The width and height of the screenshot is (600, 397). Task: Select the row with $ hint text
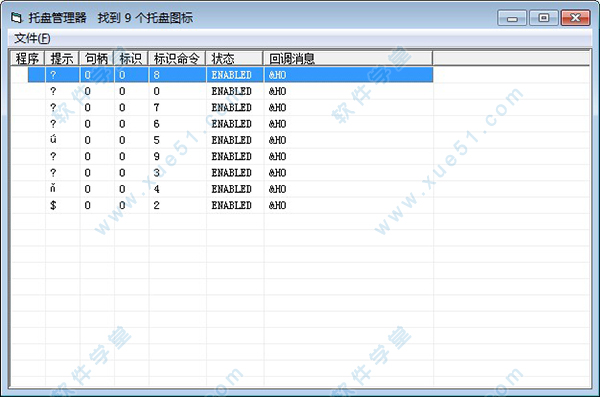click(x=230, y=205)
